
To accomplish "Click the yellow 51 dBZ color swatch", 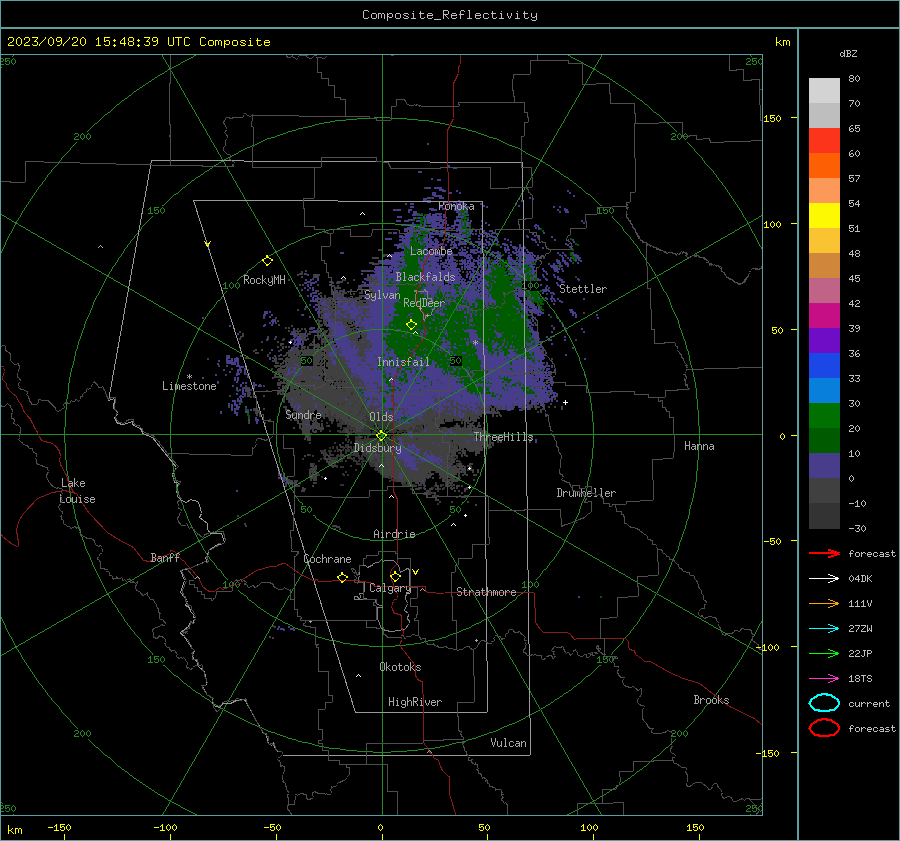I will coord(824,215).
